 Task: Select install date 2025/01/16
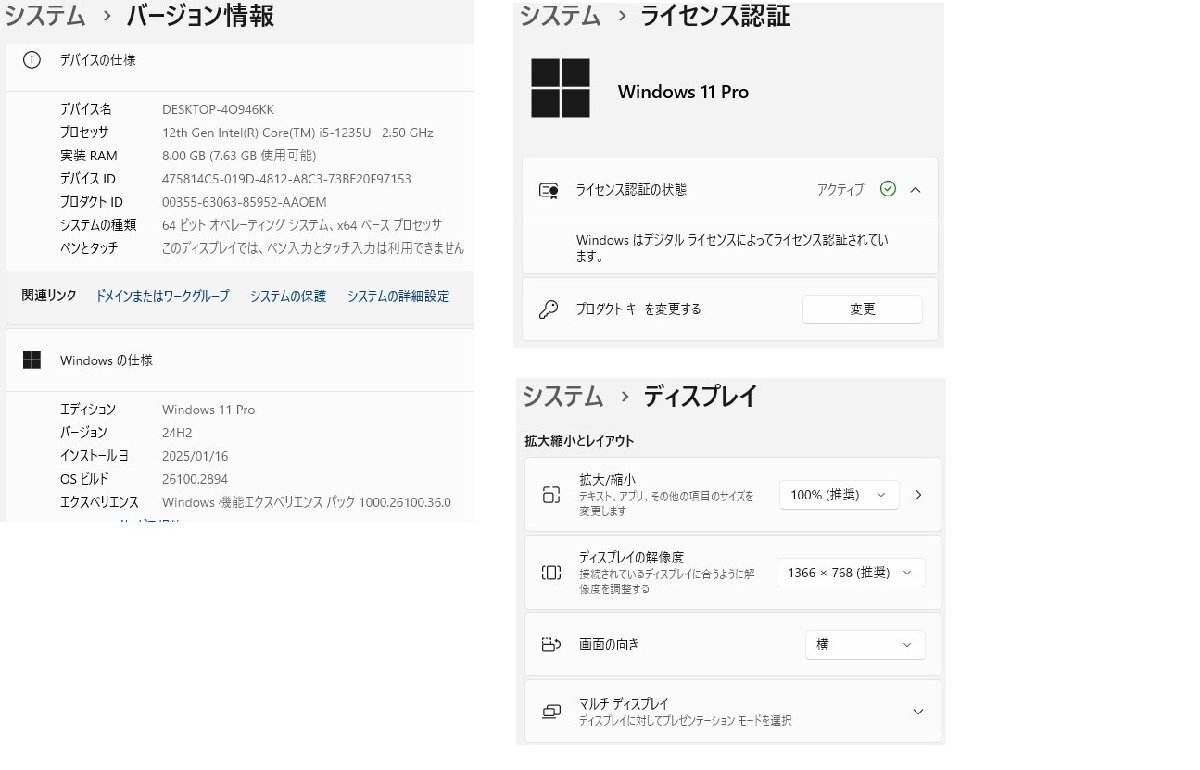click(x=195, y=456)
